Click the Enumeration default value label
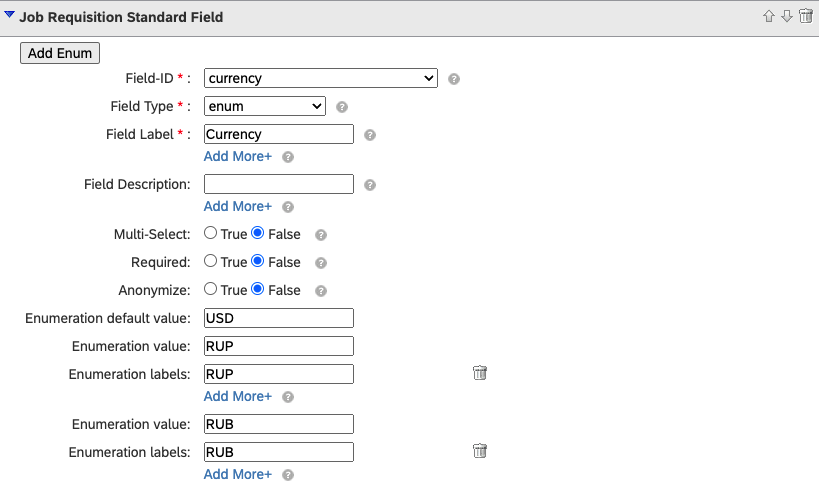Viewport: 819px width, 493px height. (x=108, y=318)
